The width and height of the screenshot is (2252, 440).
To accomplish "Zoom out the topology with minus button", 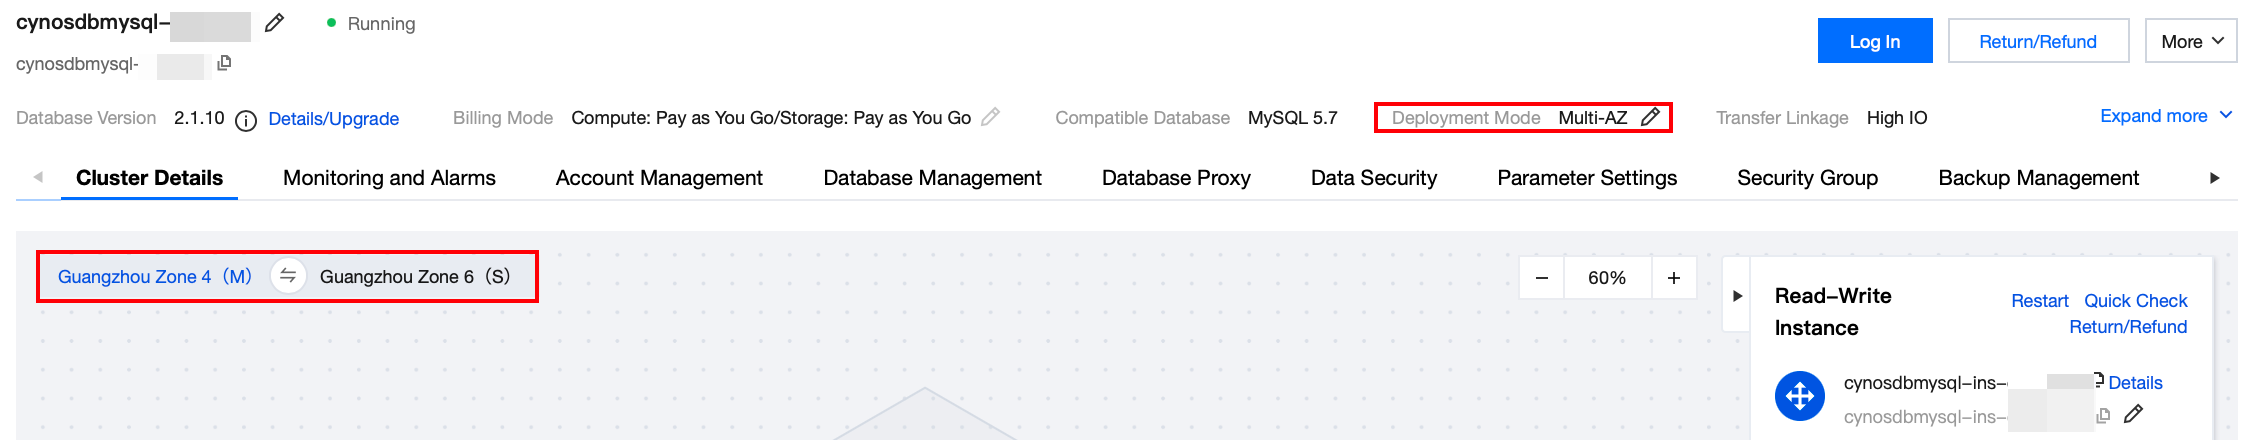I will tap(1542, 278).
